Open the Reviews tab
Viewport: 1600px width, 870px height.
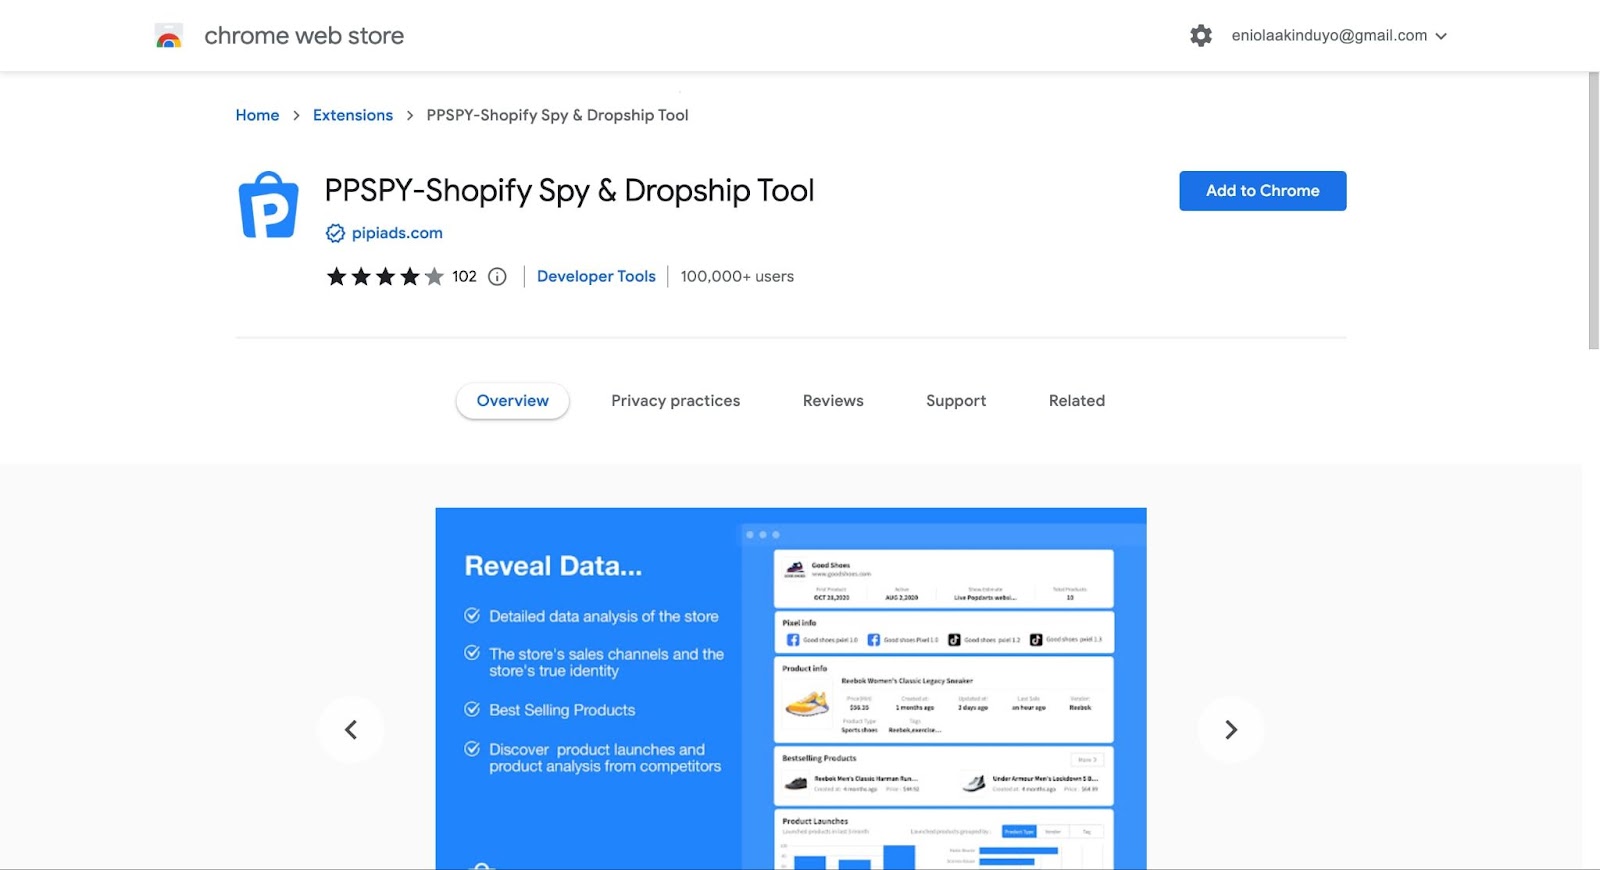(x=833, y=401)
